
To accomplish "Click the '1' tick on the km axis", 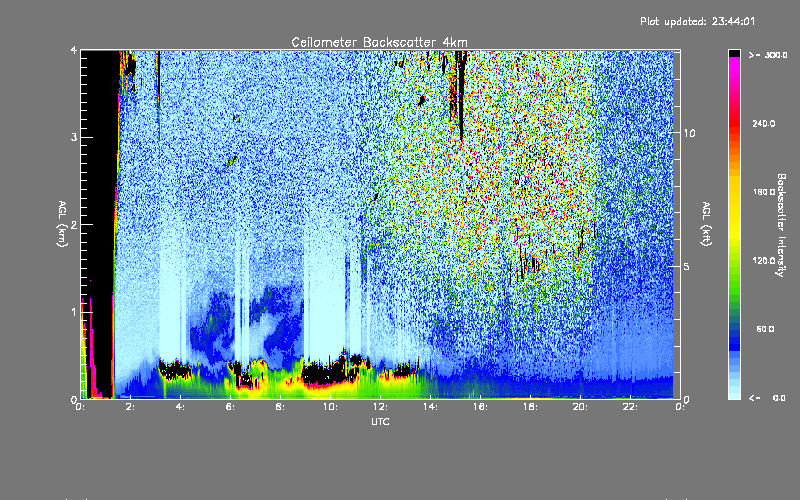I will 74,312.
